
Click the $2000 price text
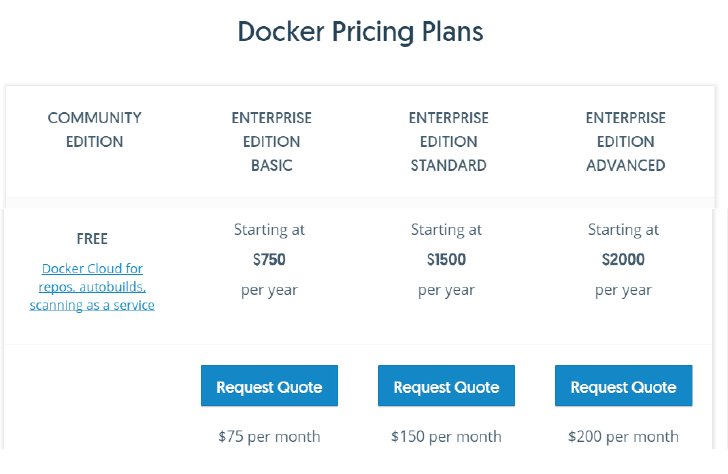623,259
